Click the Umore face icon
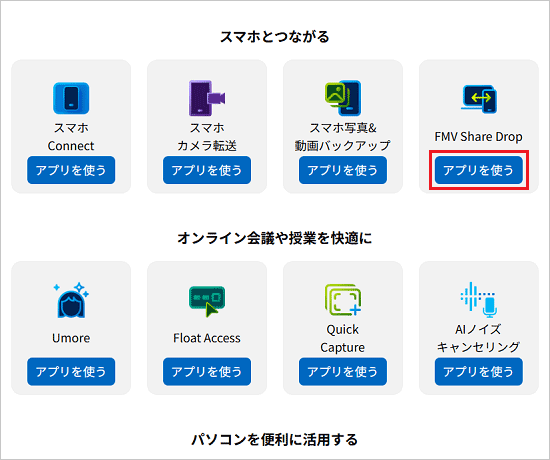The height and width of the screenshot is (460, 550). click(71, 300)
